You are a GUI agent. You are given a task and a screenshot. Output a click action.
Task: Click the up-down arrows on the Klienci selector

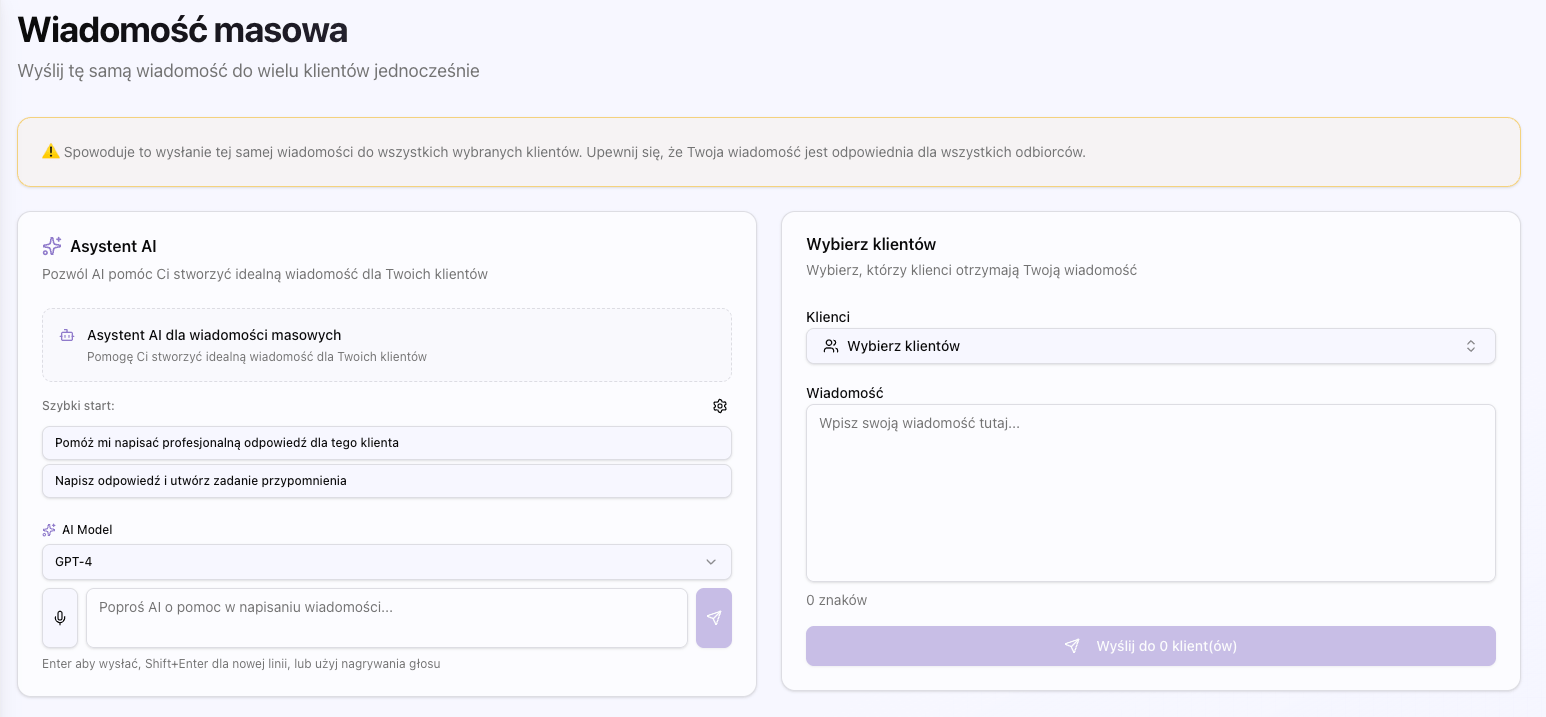pos(1471,346)
